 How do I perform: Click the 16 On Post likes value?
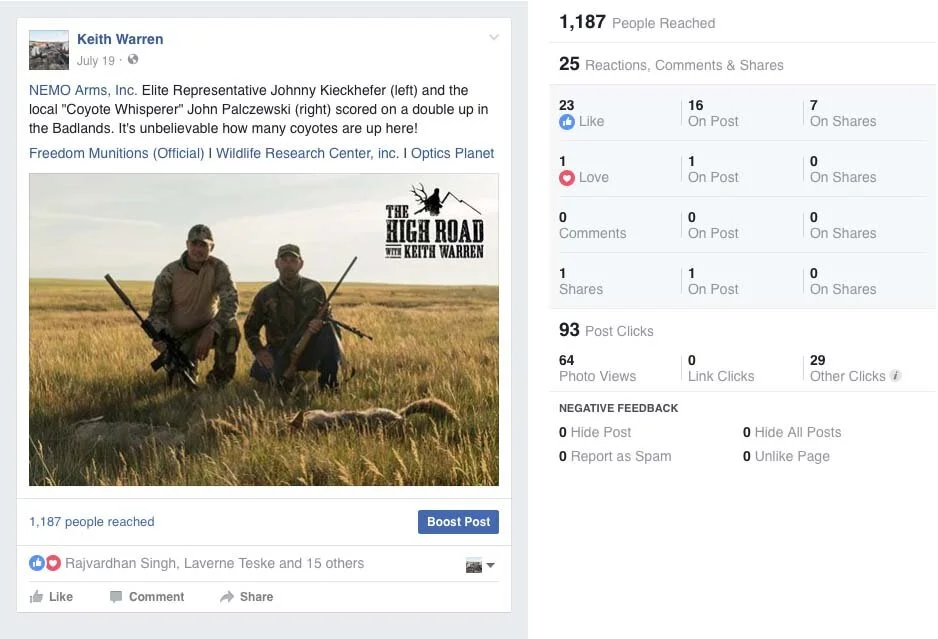coord(713,113)
